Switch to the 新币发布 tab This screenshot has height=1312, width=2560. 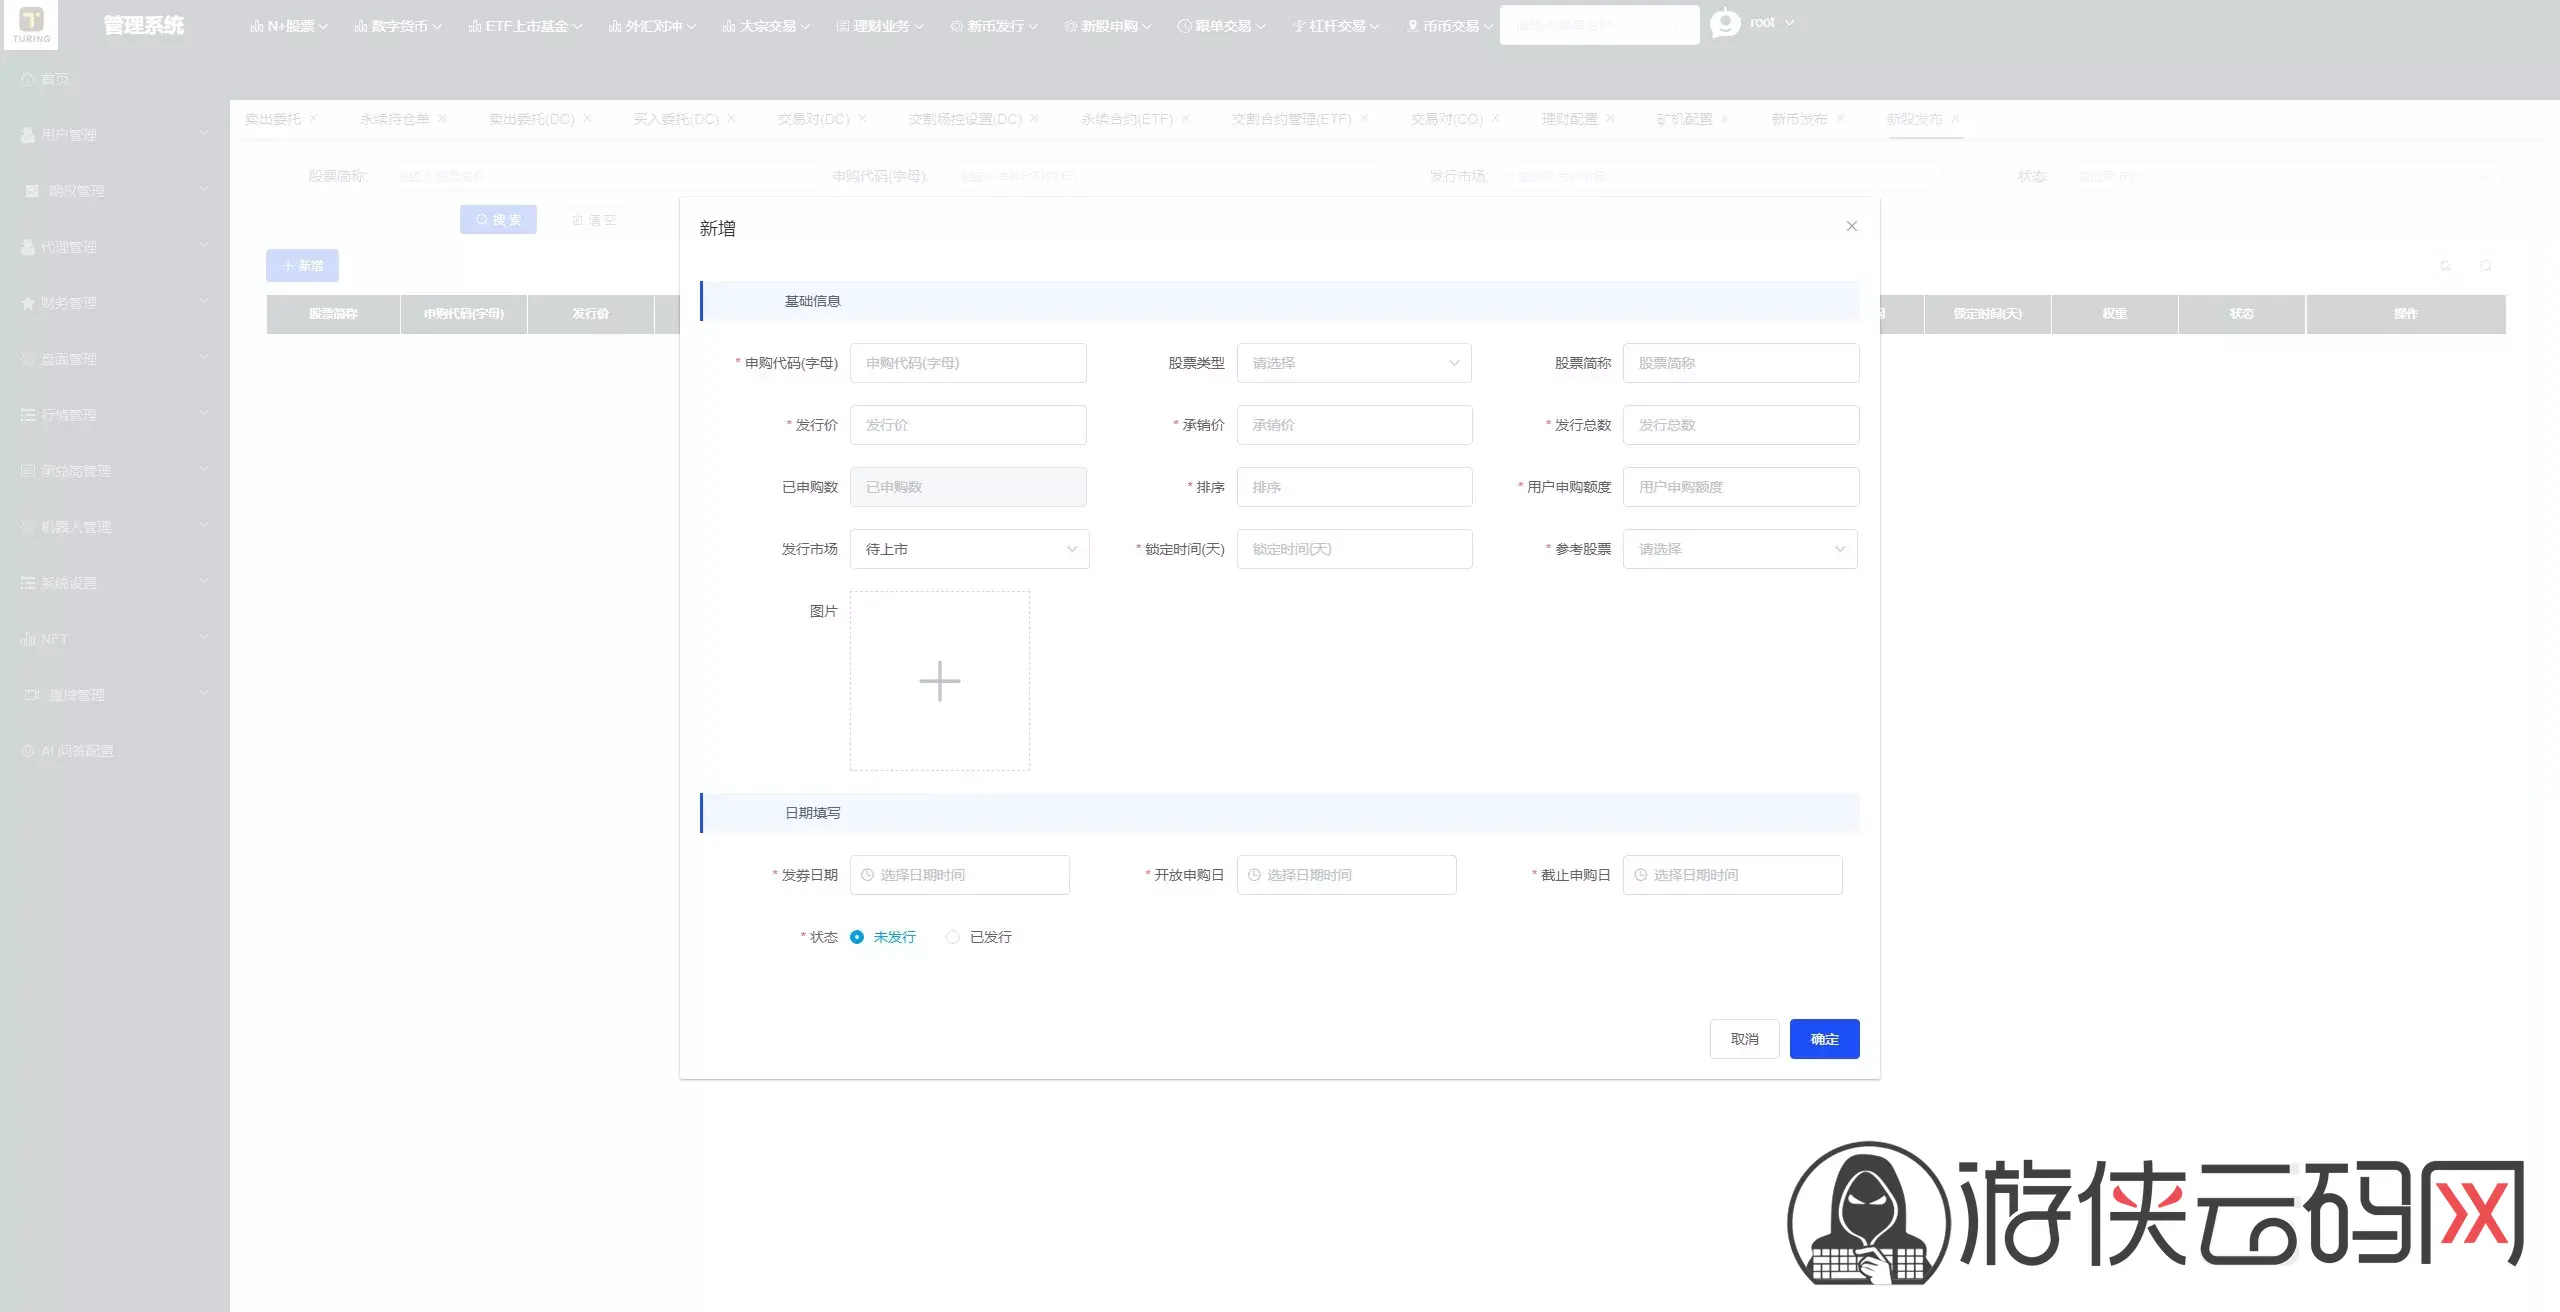(1798, 119)
